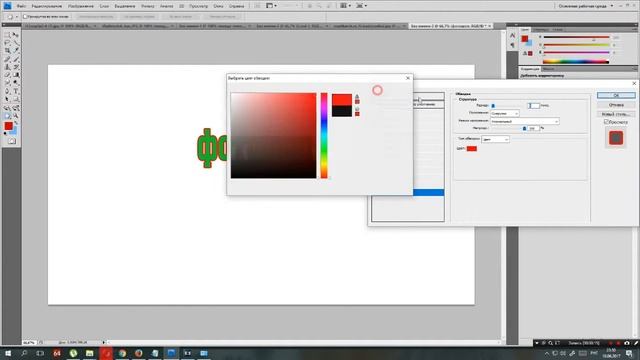This screenshot has width=640, height=360.
Task: Click the web-safe color cube icon
Action: [357, 109]
